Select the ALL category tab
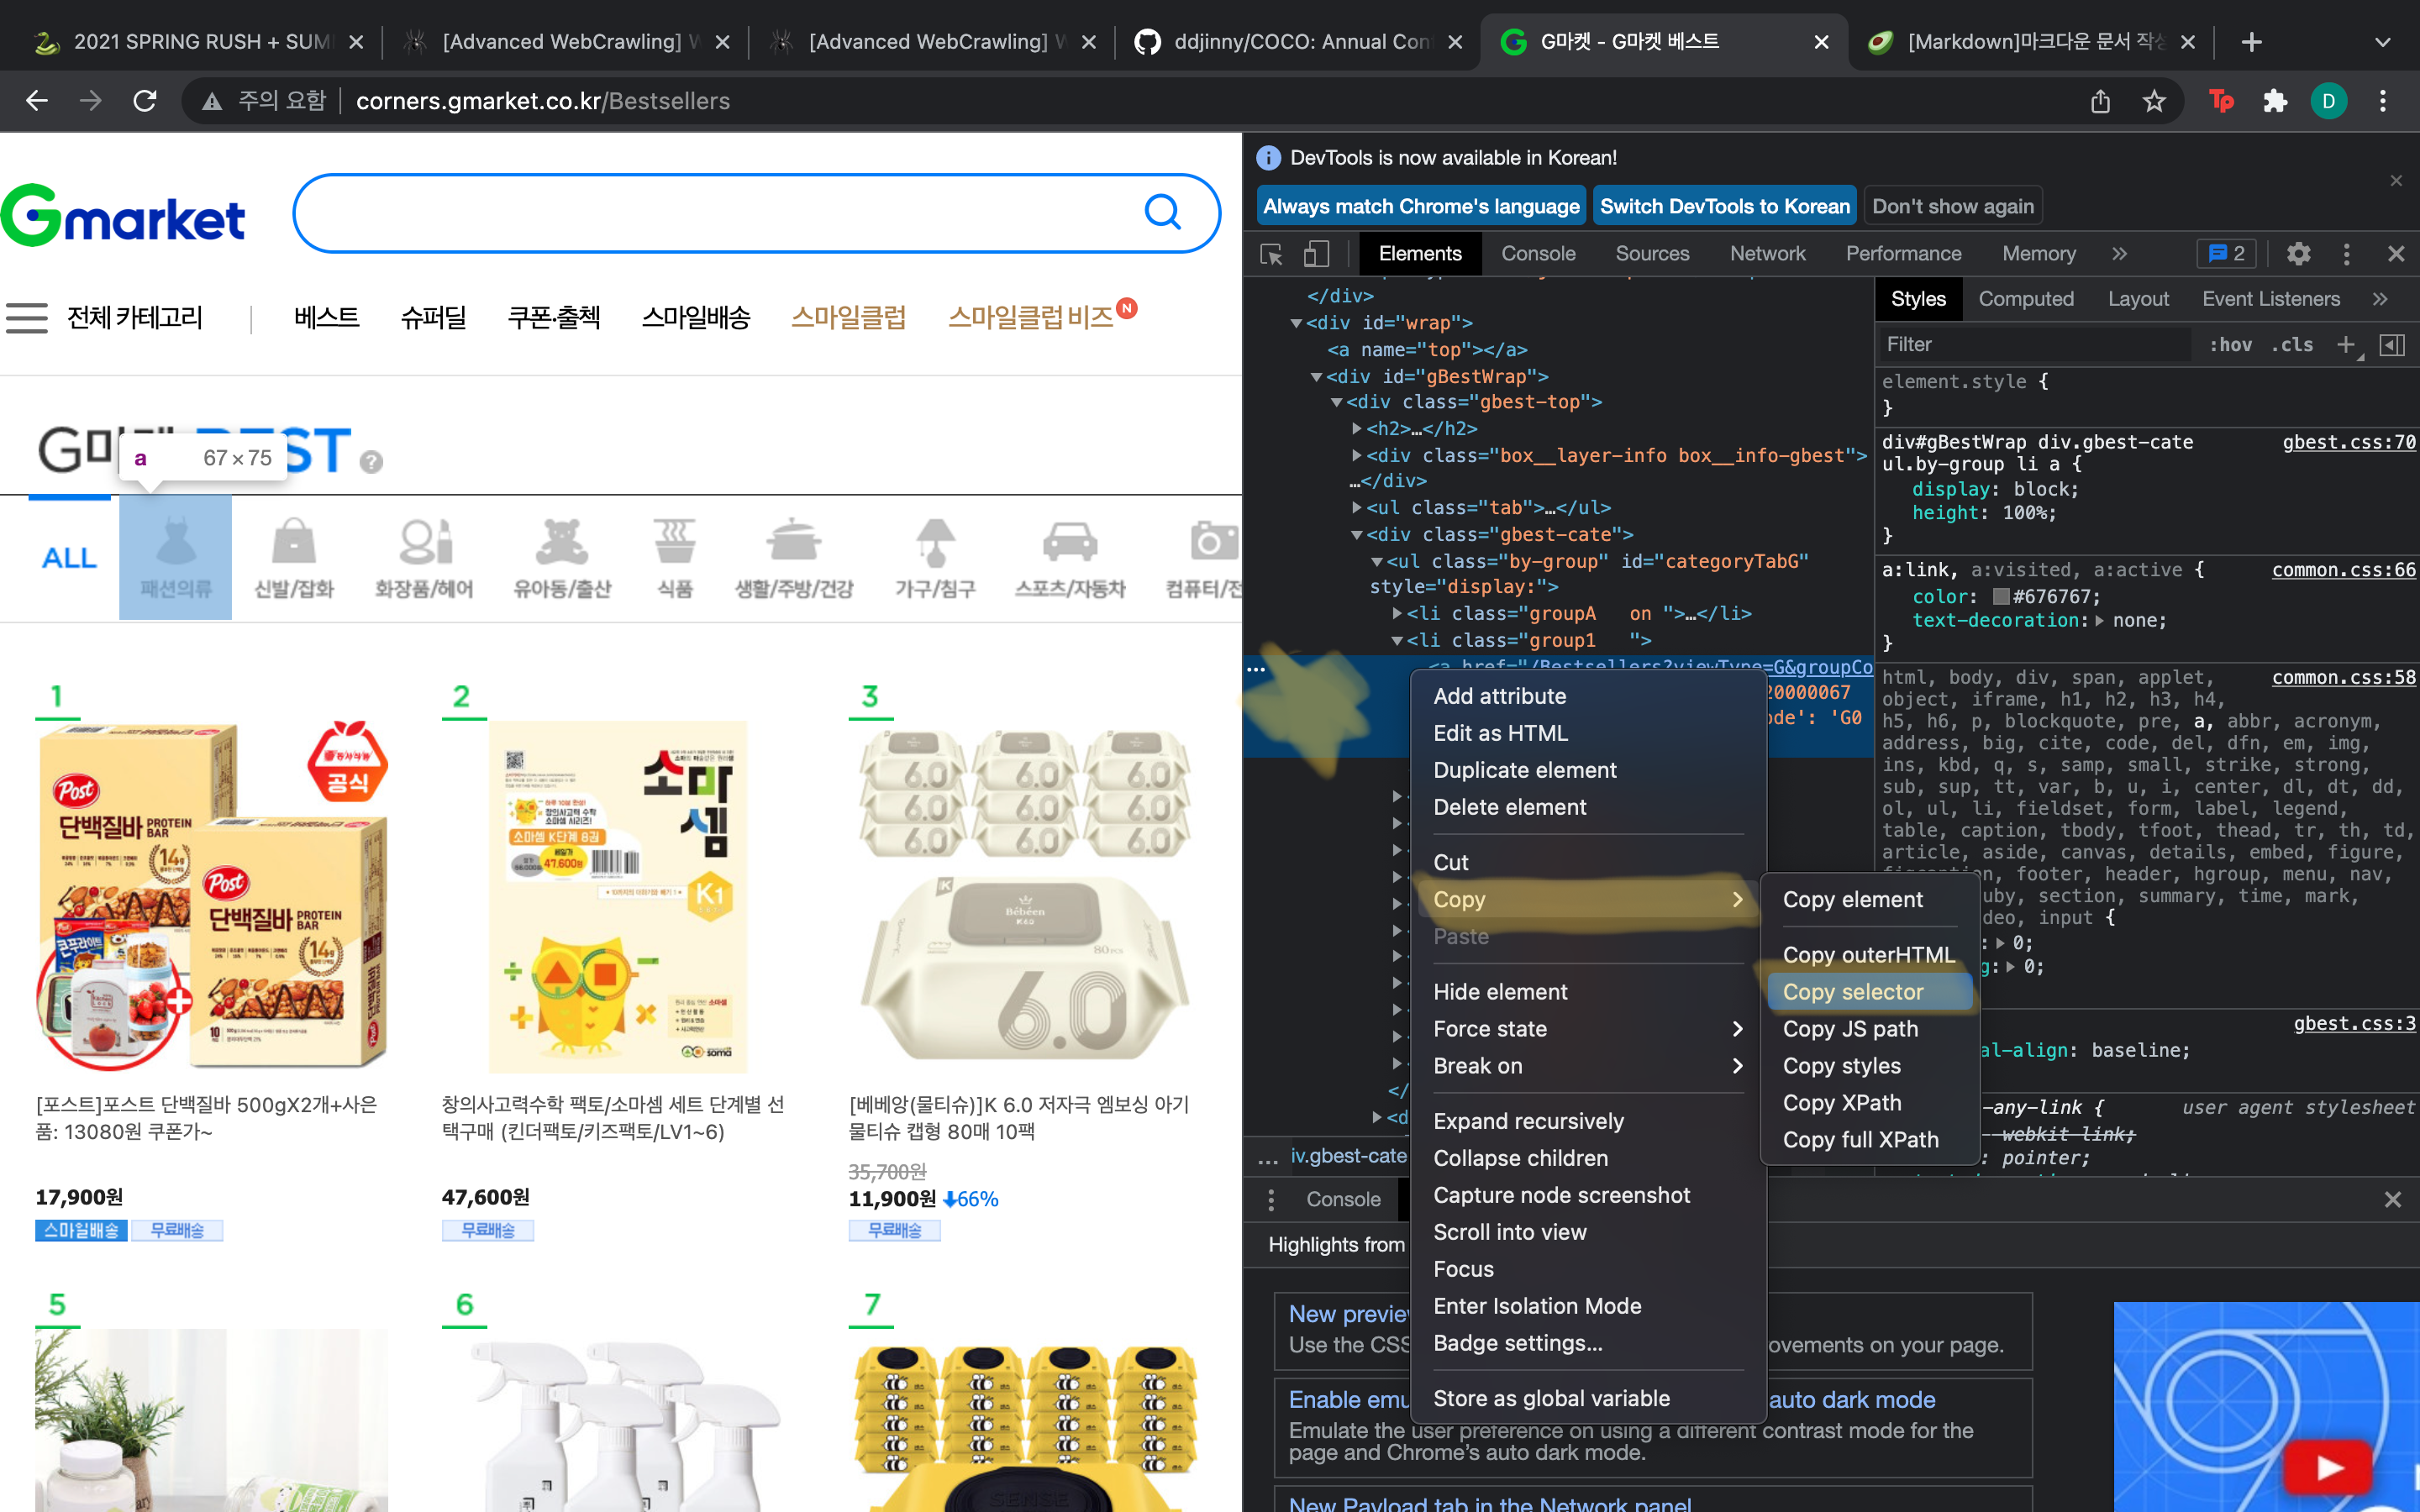Viewport: 2420px width, 1512px height. pos(69,557)
